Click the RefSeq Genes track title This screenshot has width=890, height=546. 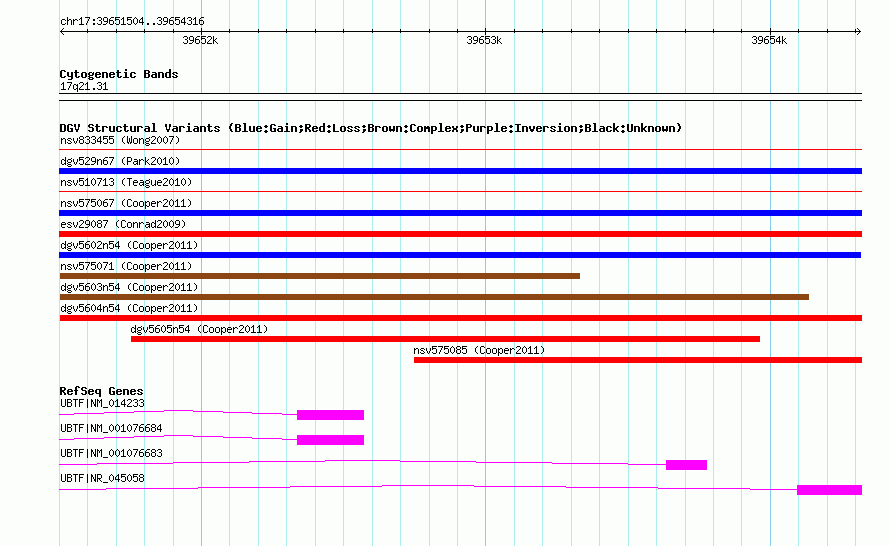click(x=101, y=391)
